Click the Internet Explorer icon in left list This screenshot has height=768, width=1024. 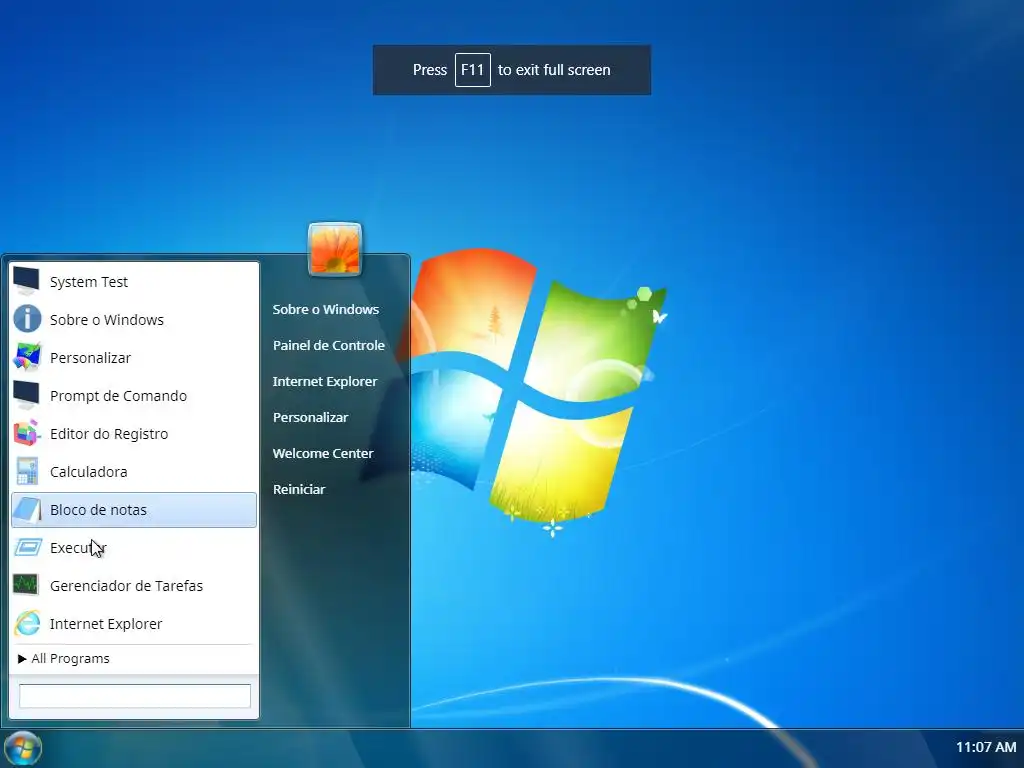27,623
